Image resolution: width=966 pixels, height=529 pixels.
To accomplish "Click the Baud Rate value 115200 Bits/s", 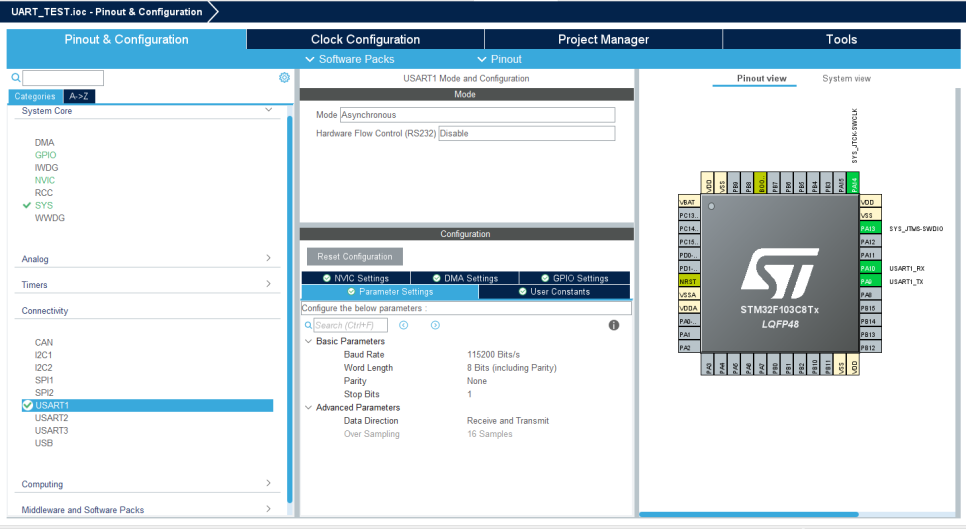I will pos(493,355).
